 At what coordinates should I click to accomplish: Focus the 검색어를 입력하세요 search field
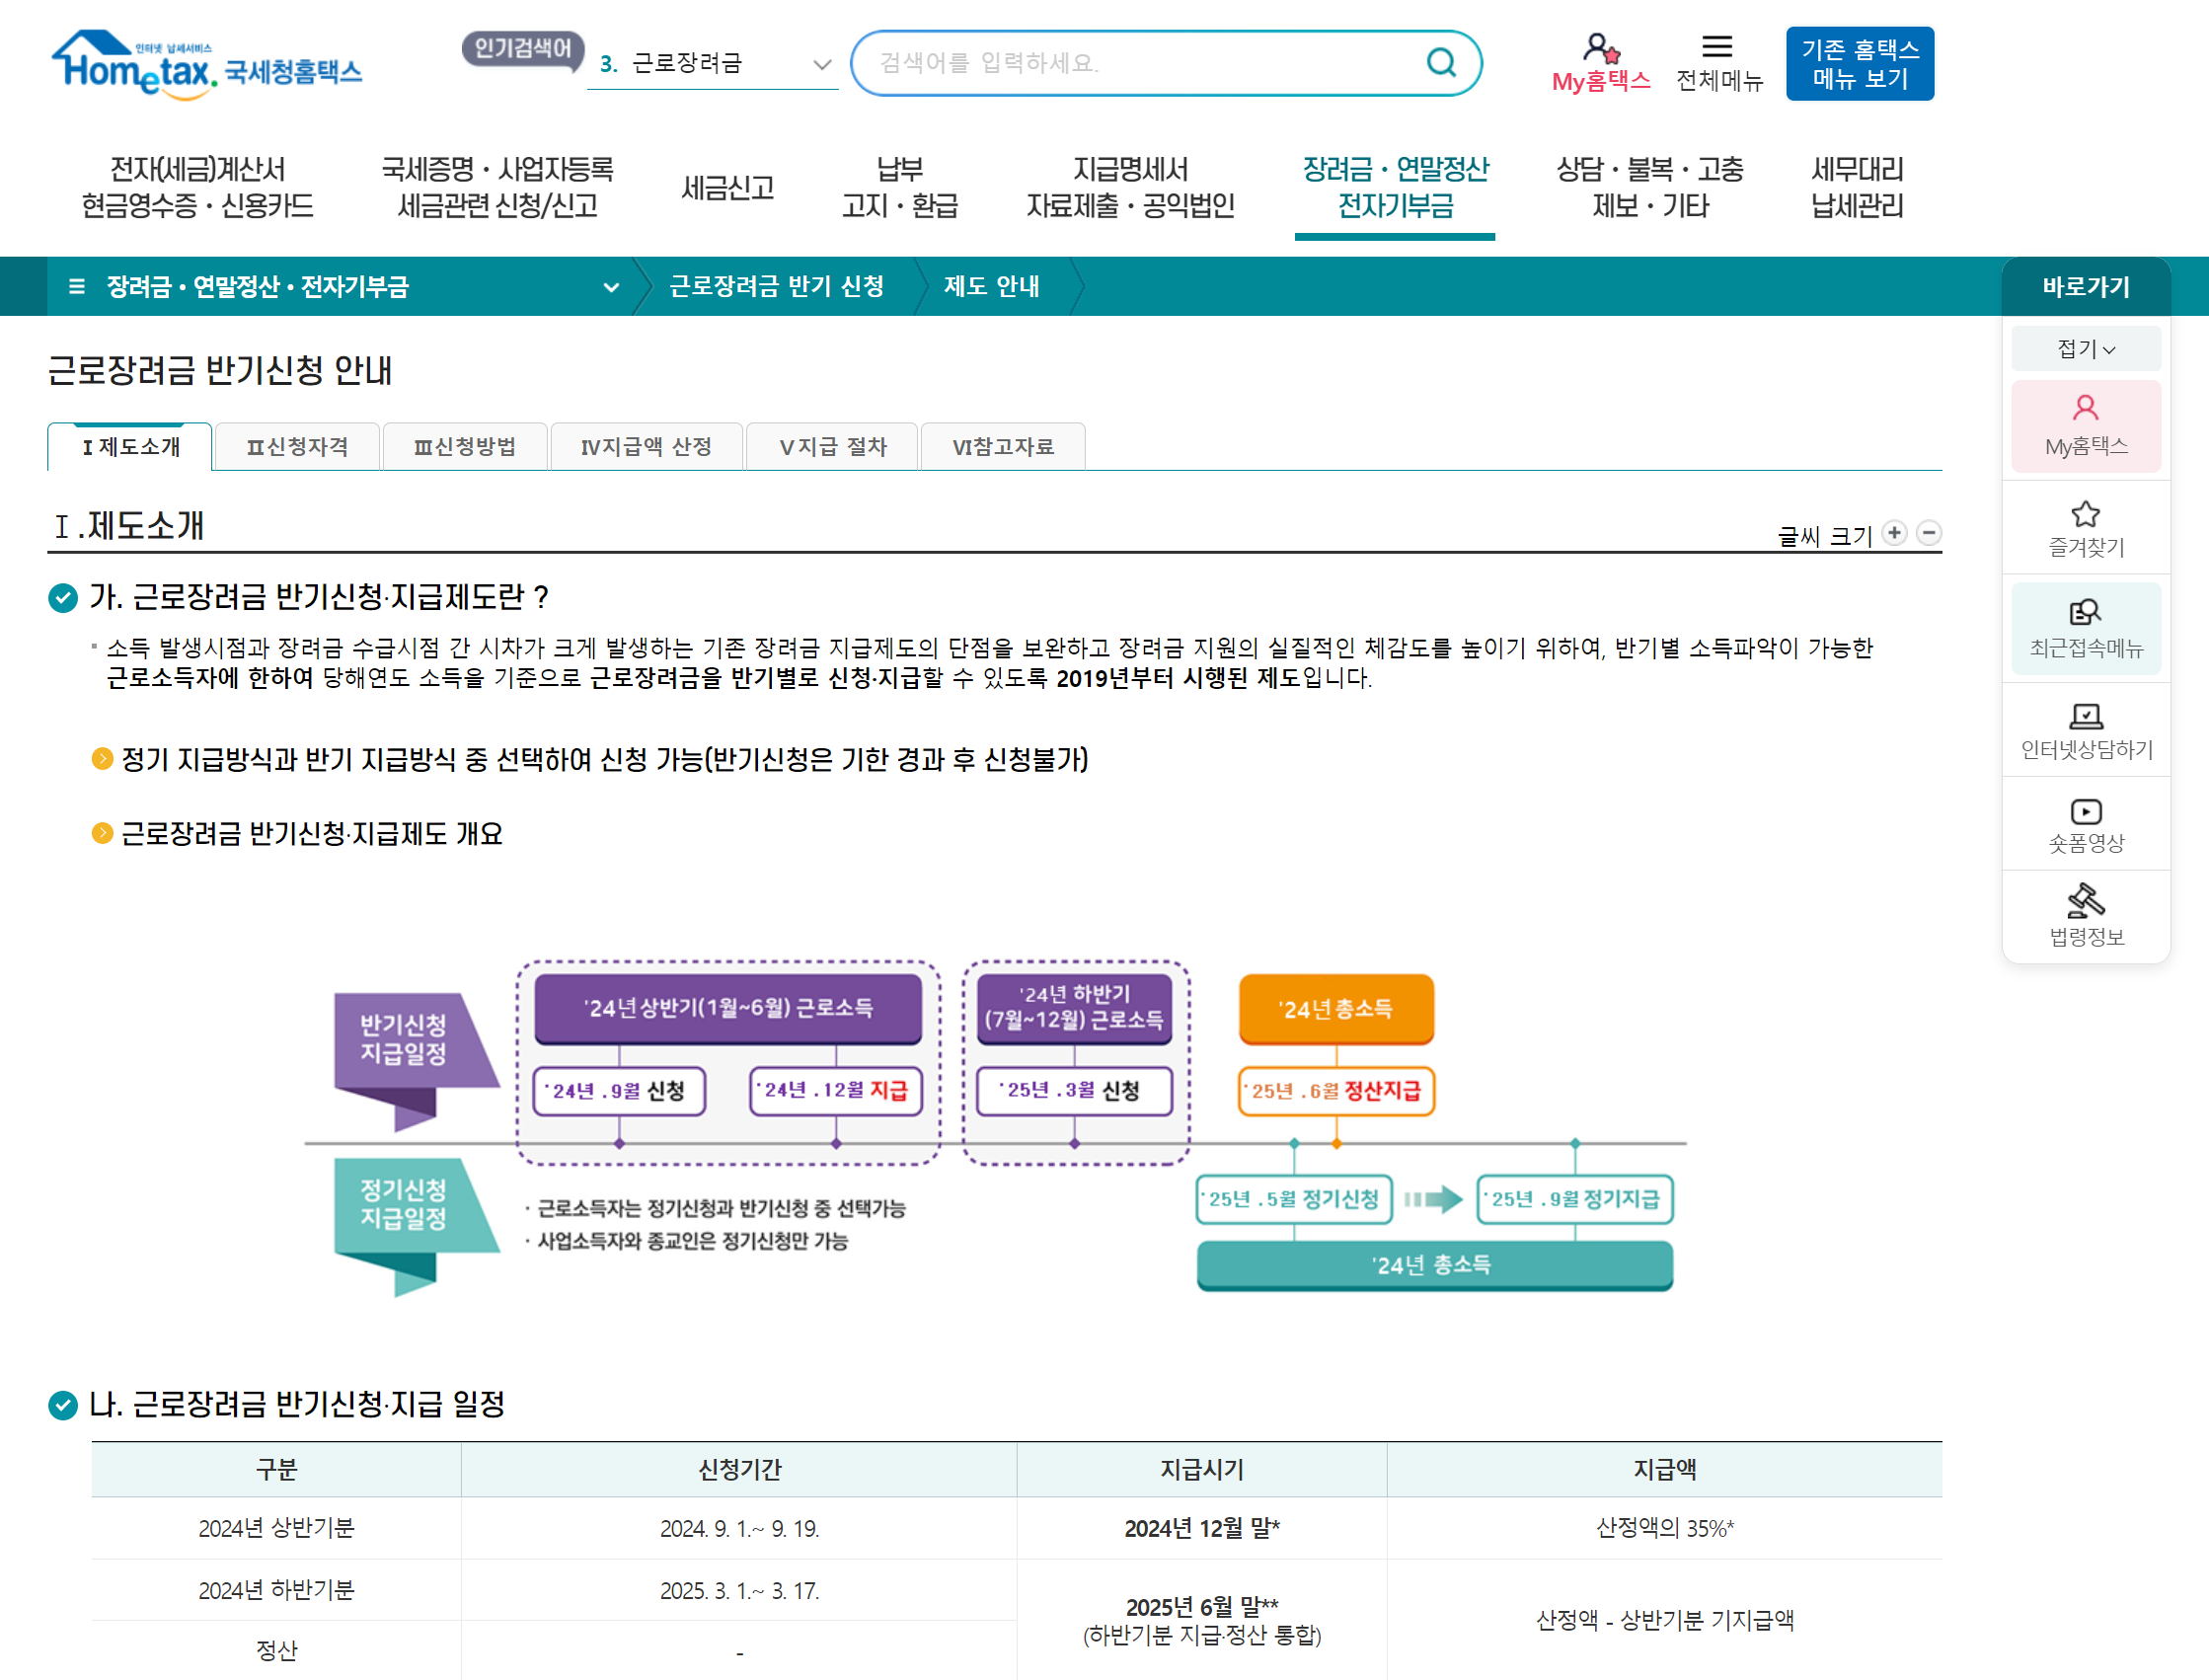coord(1140,63)
